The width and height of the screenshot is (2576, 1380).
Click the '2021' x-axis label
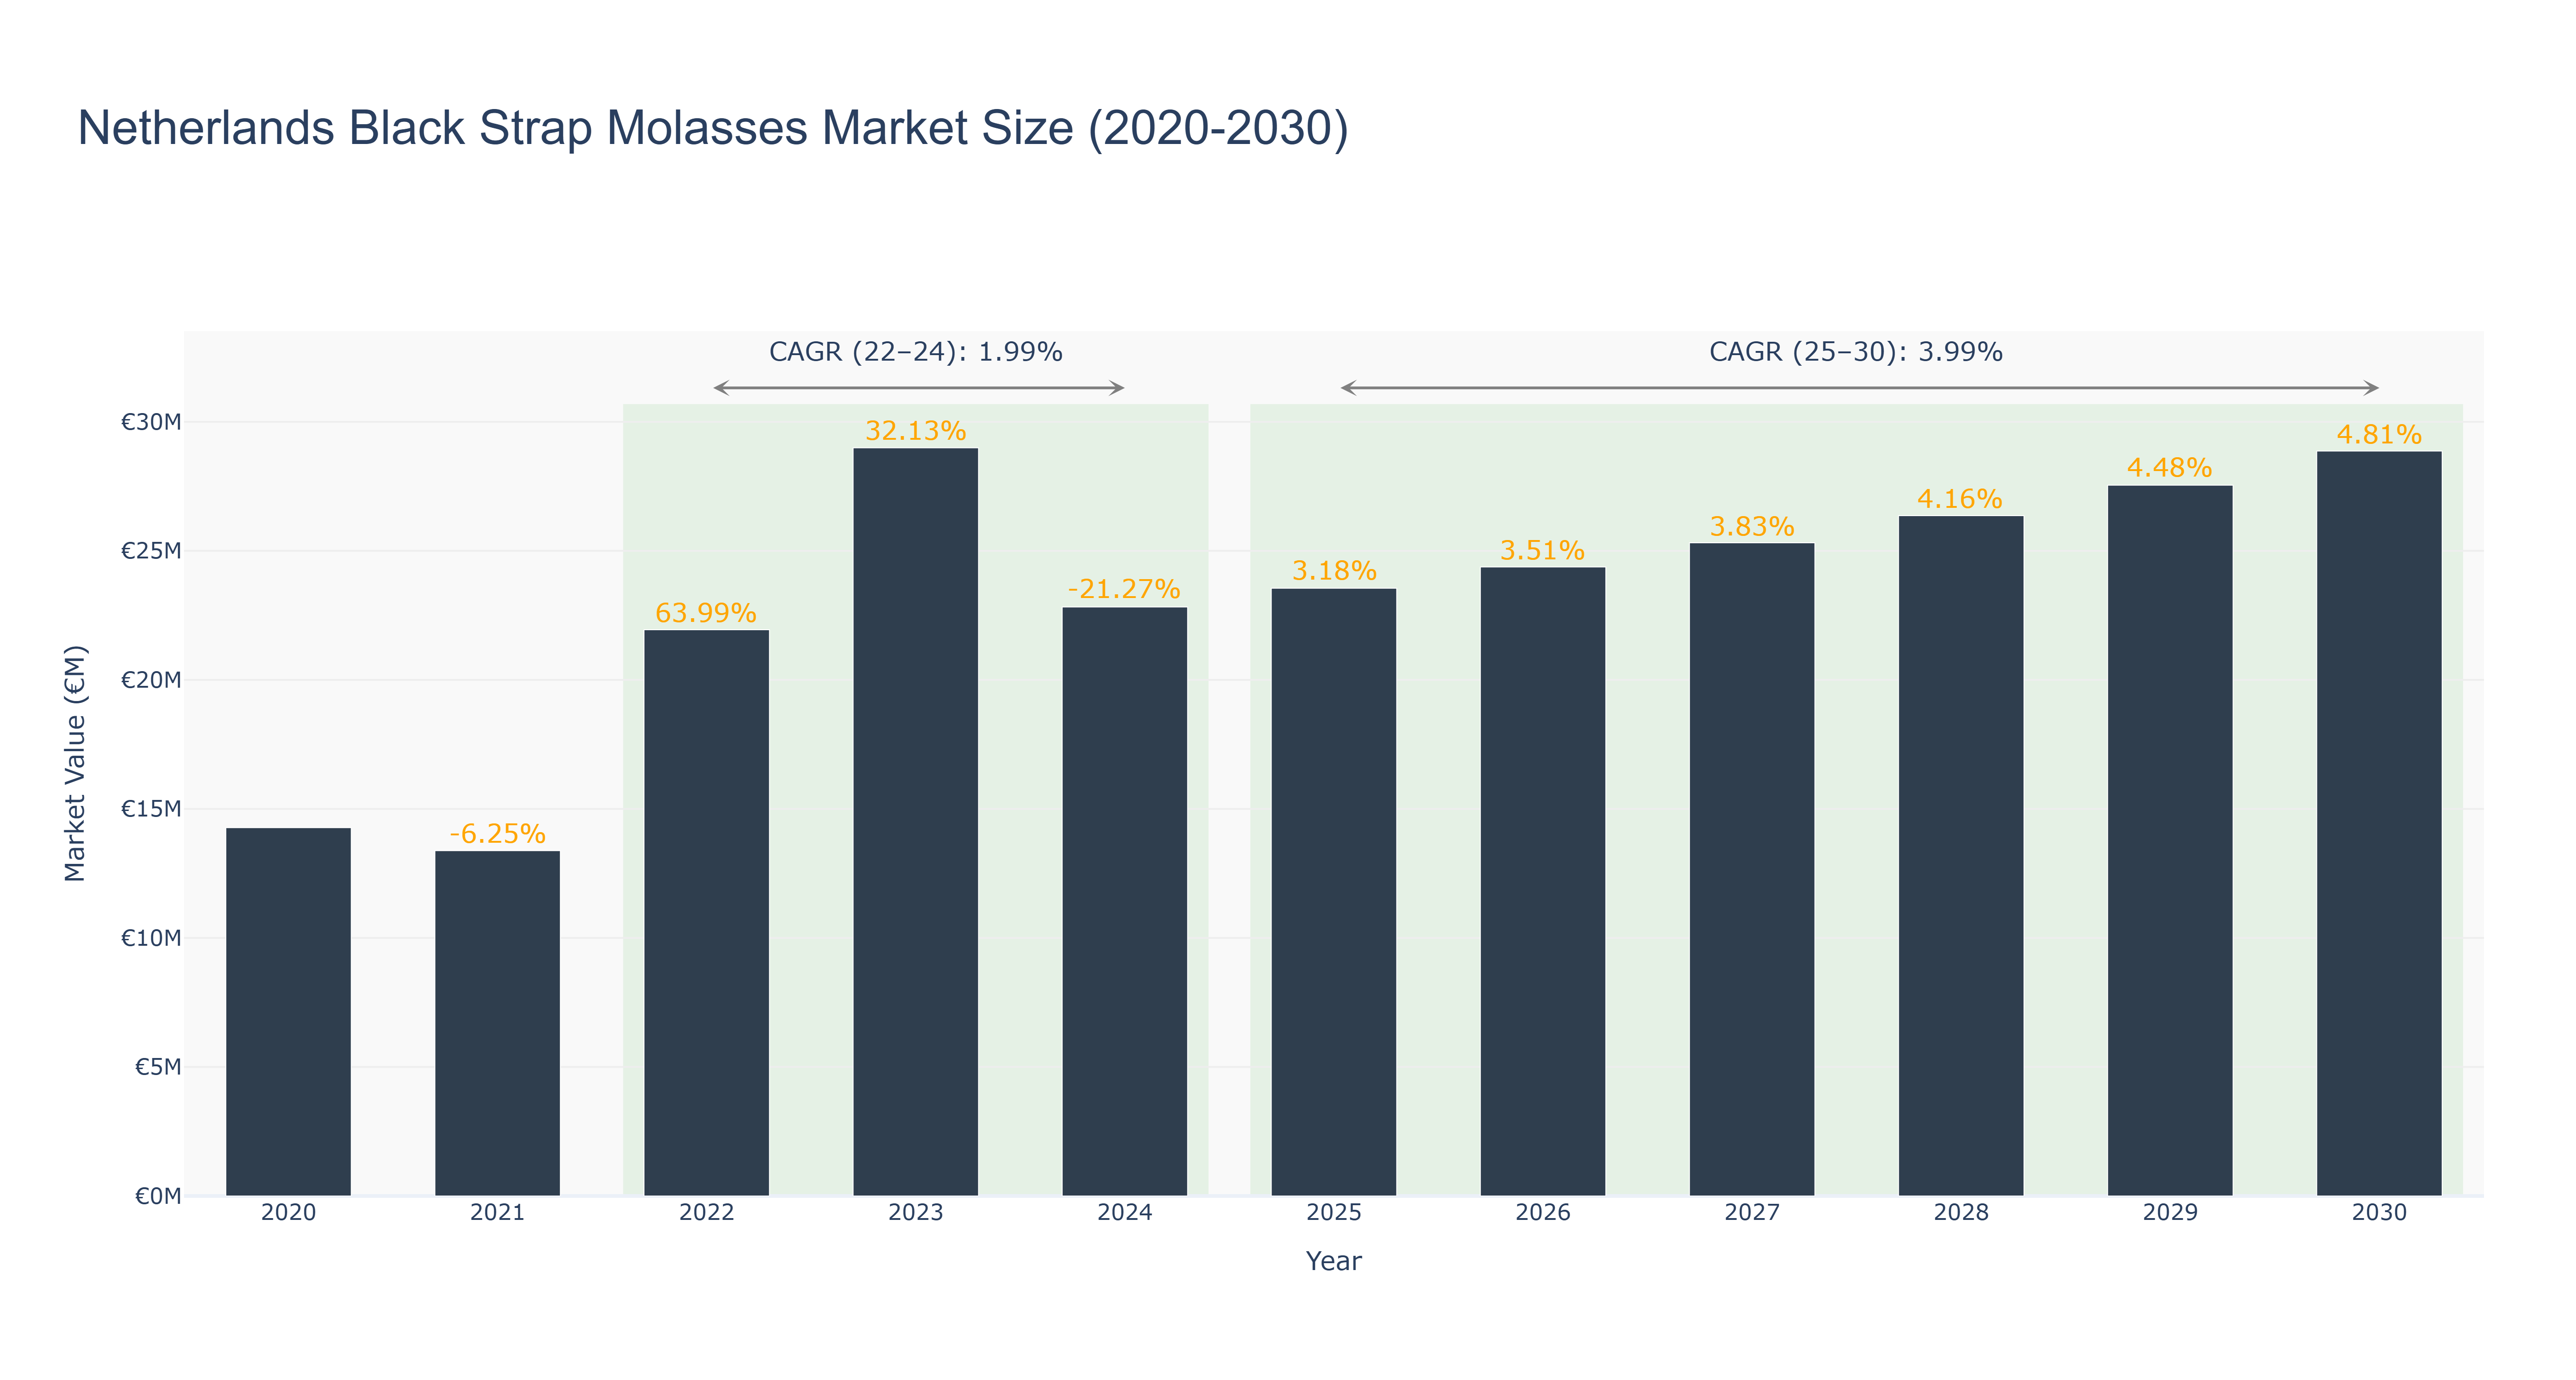[x=497, y=1213]
